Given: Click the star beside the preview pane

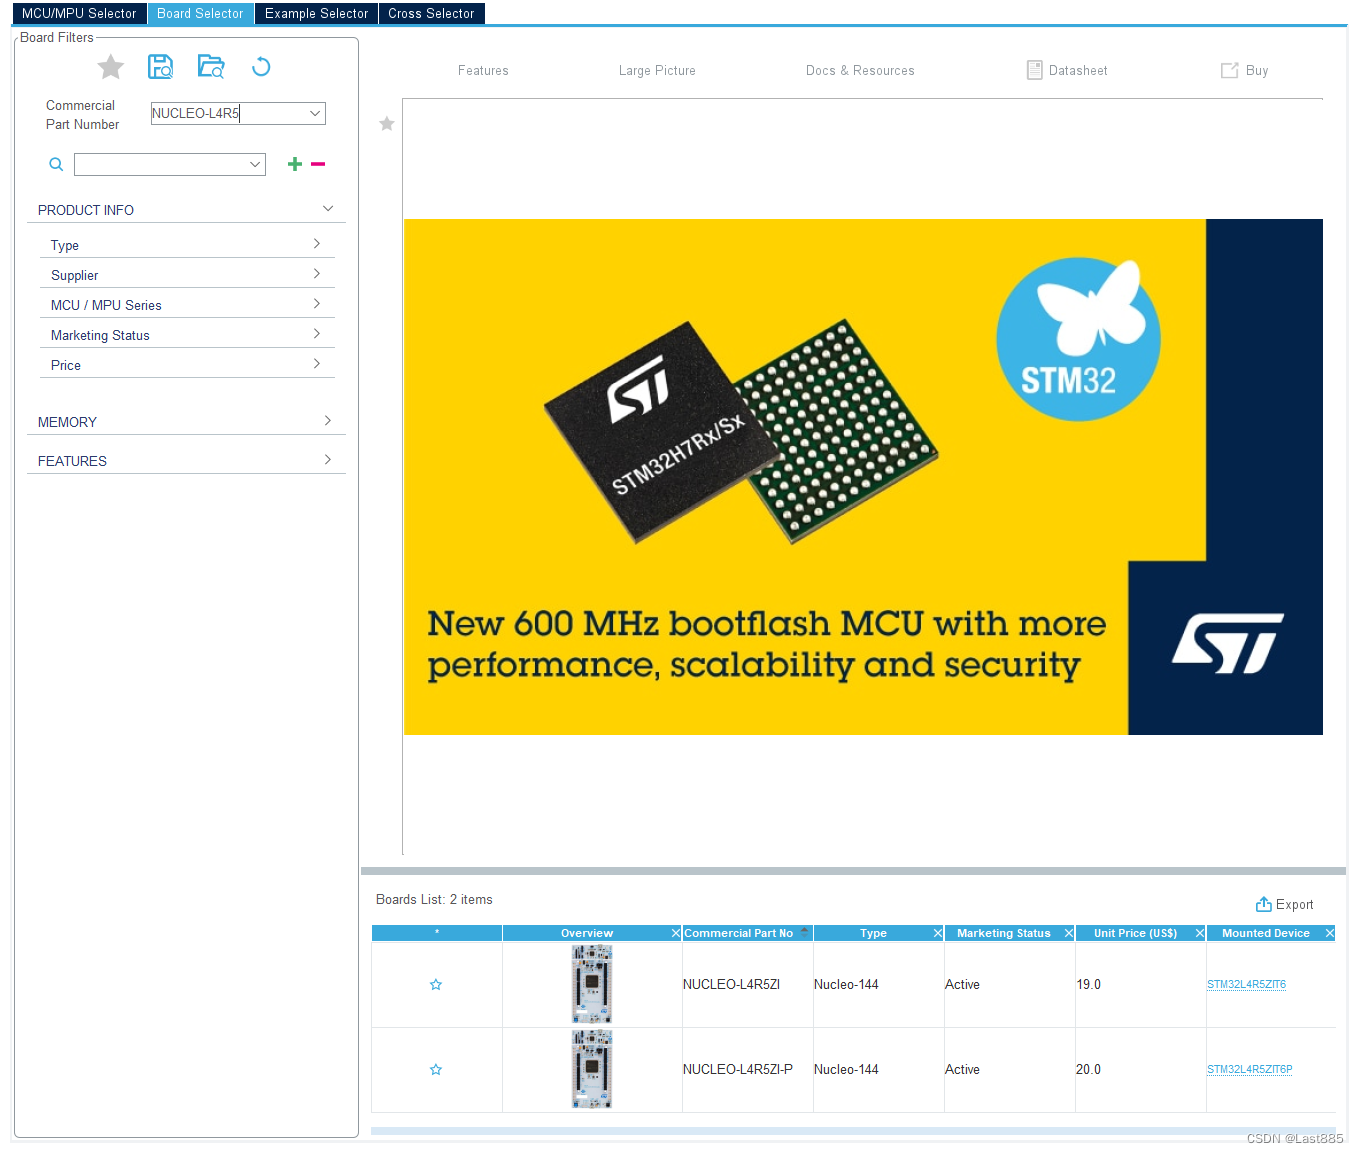Looking at the screenshot, I should tap(387, 124).
